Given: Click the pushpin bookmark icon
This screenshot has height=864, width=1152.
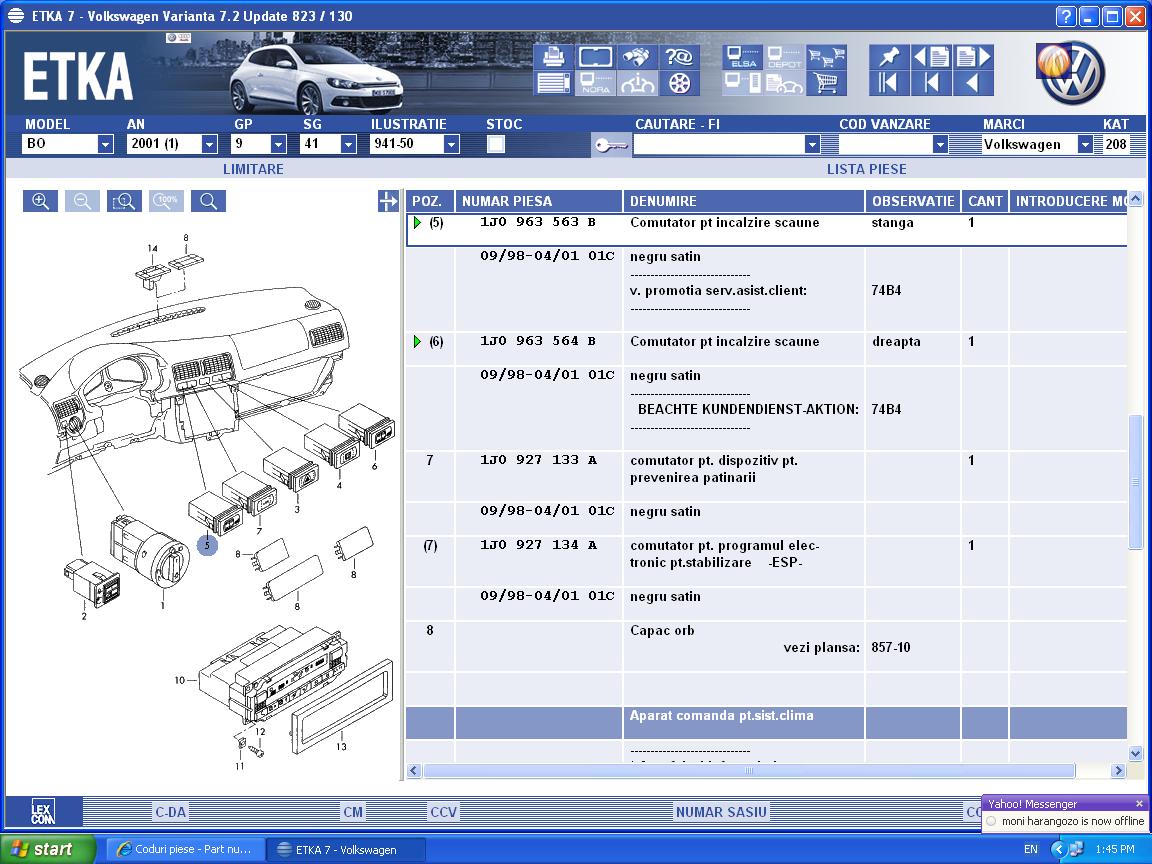Looking at the screenshot, I should [889, 57].
